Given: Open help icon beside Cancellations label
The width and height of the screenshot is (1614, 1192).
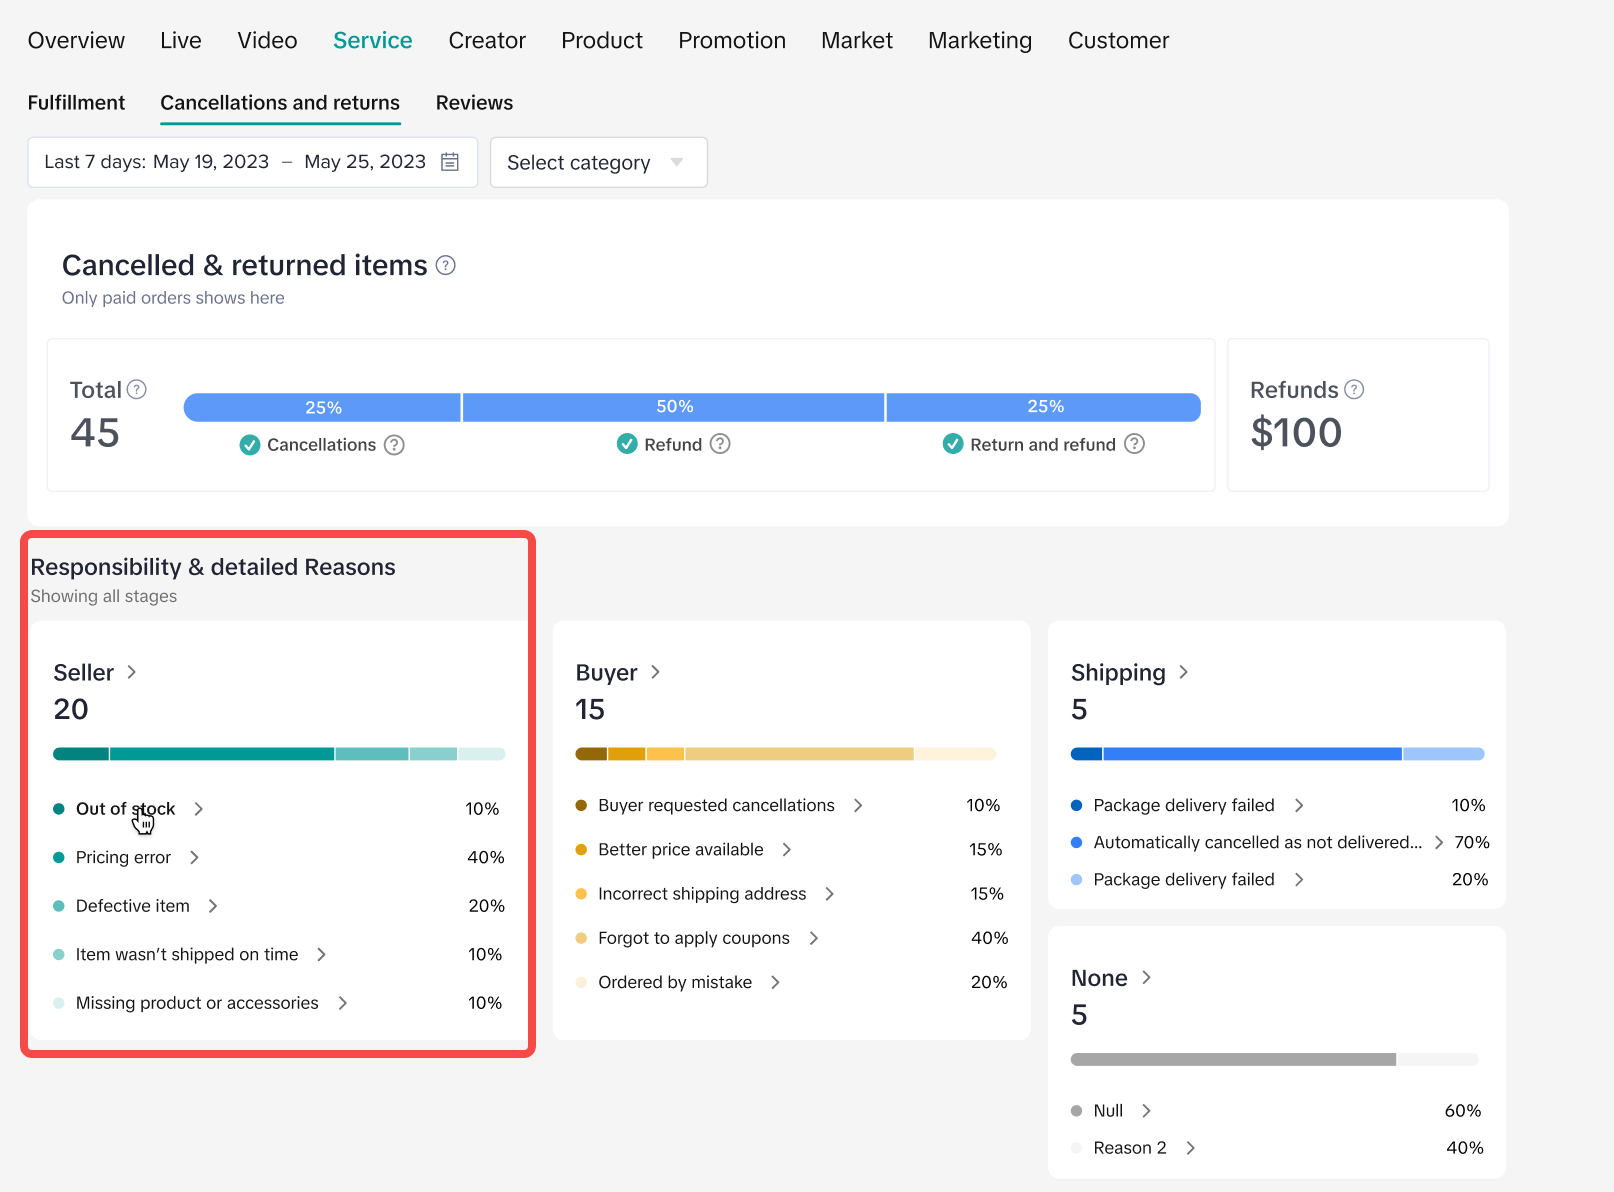Looking at the screenshot, I should pyautogui.click(x=395, y=445).
